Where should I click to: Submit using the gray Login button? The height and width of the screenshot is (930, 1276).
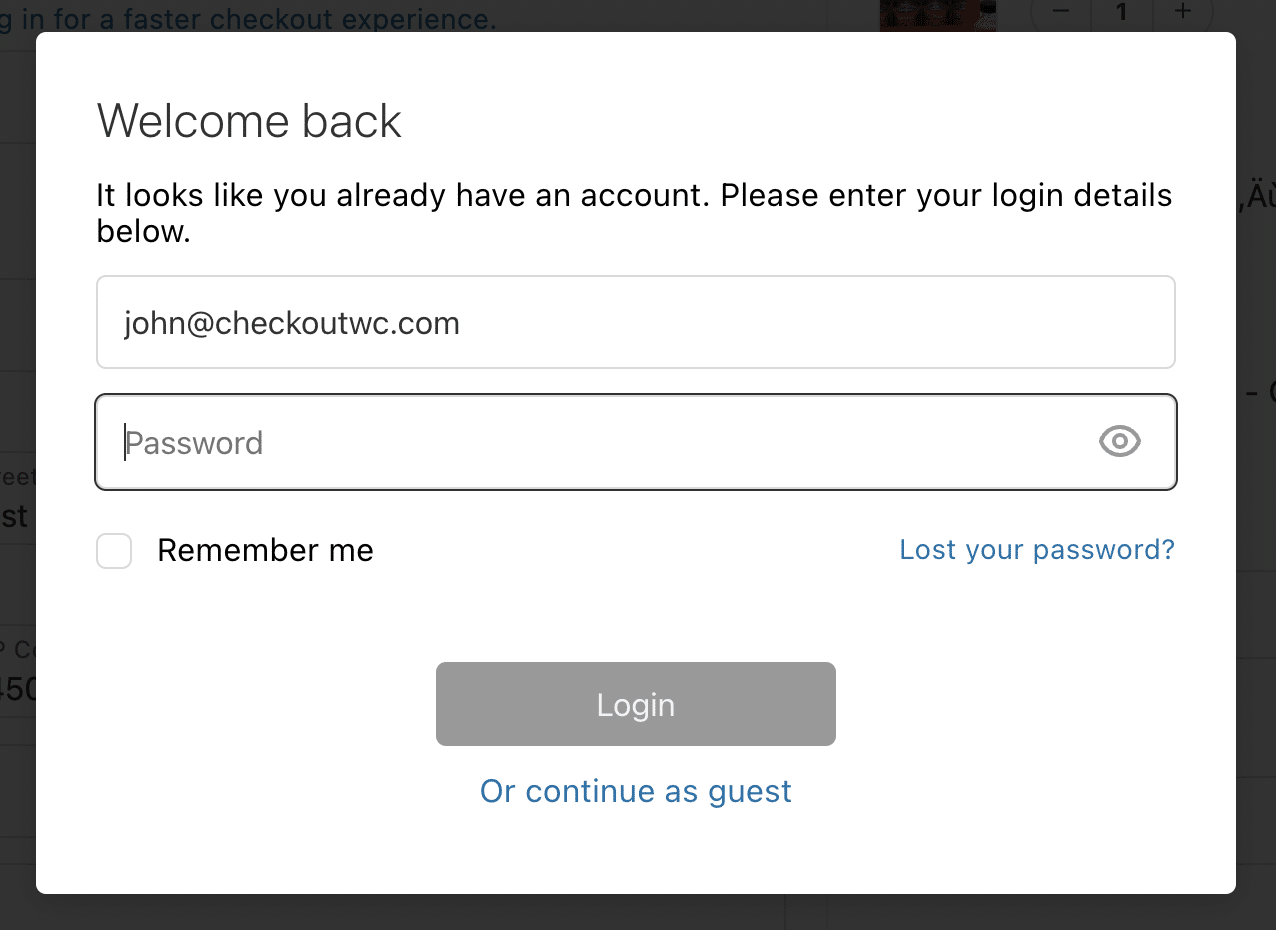(636, 704)
